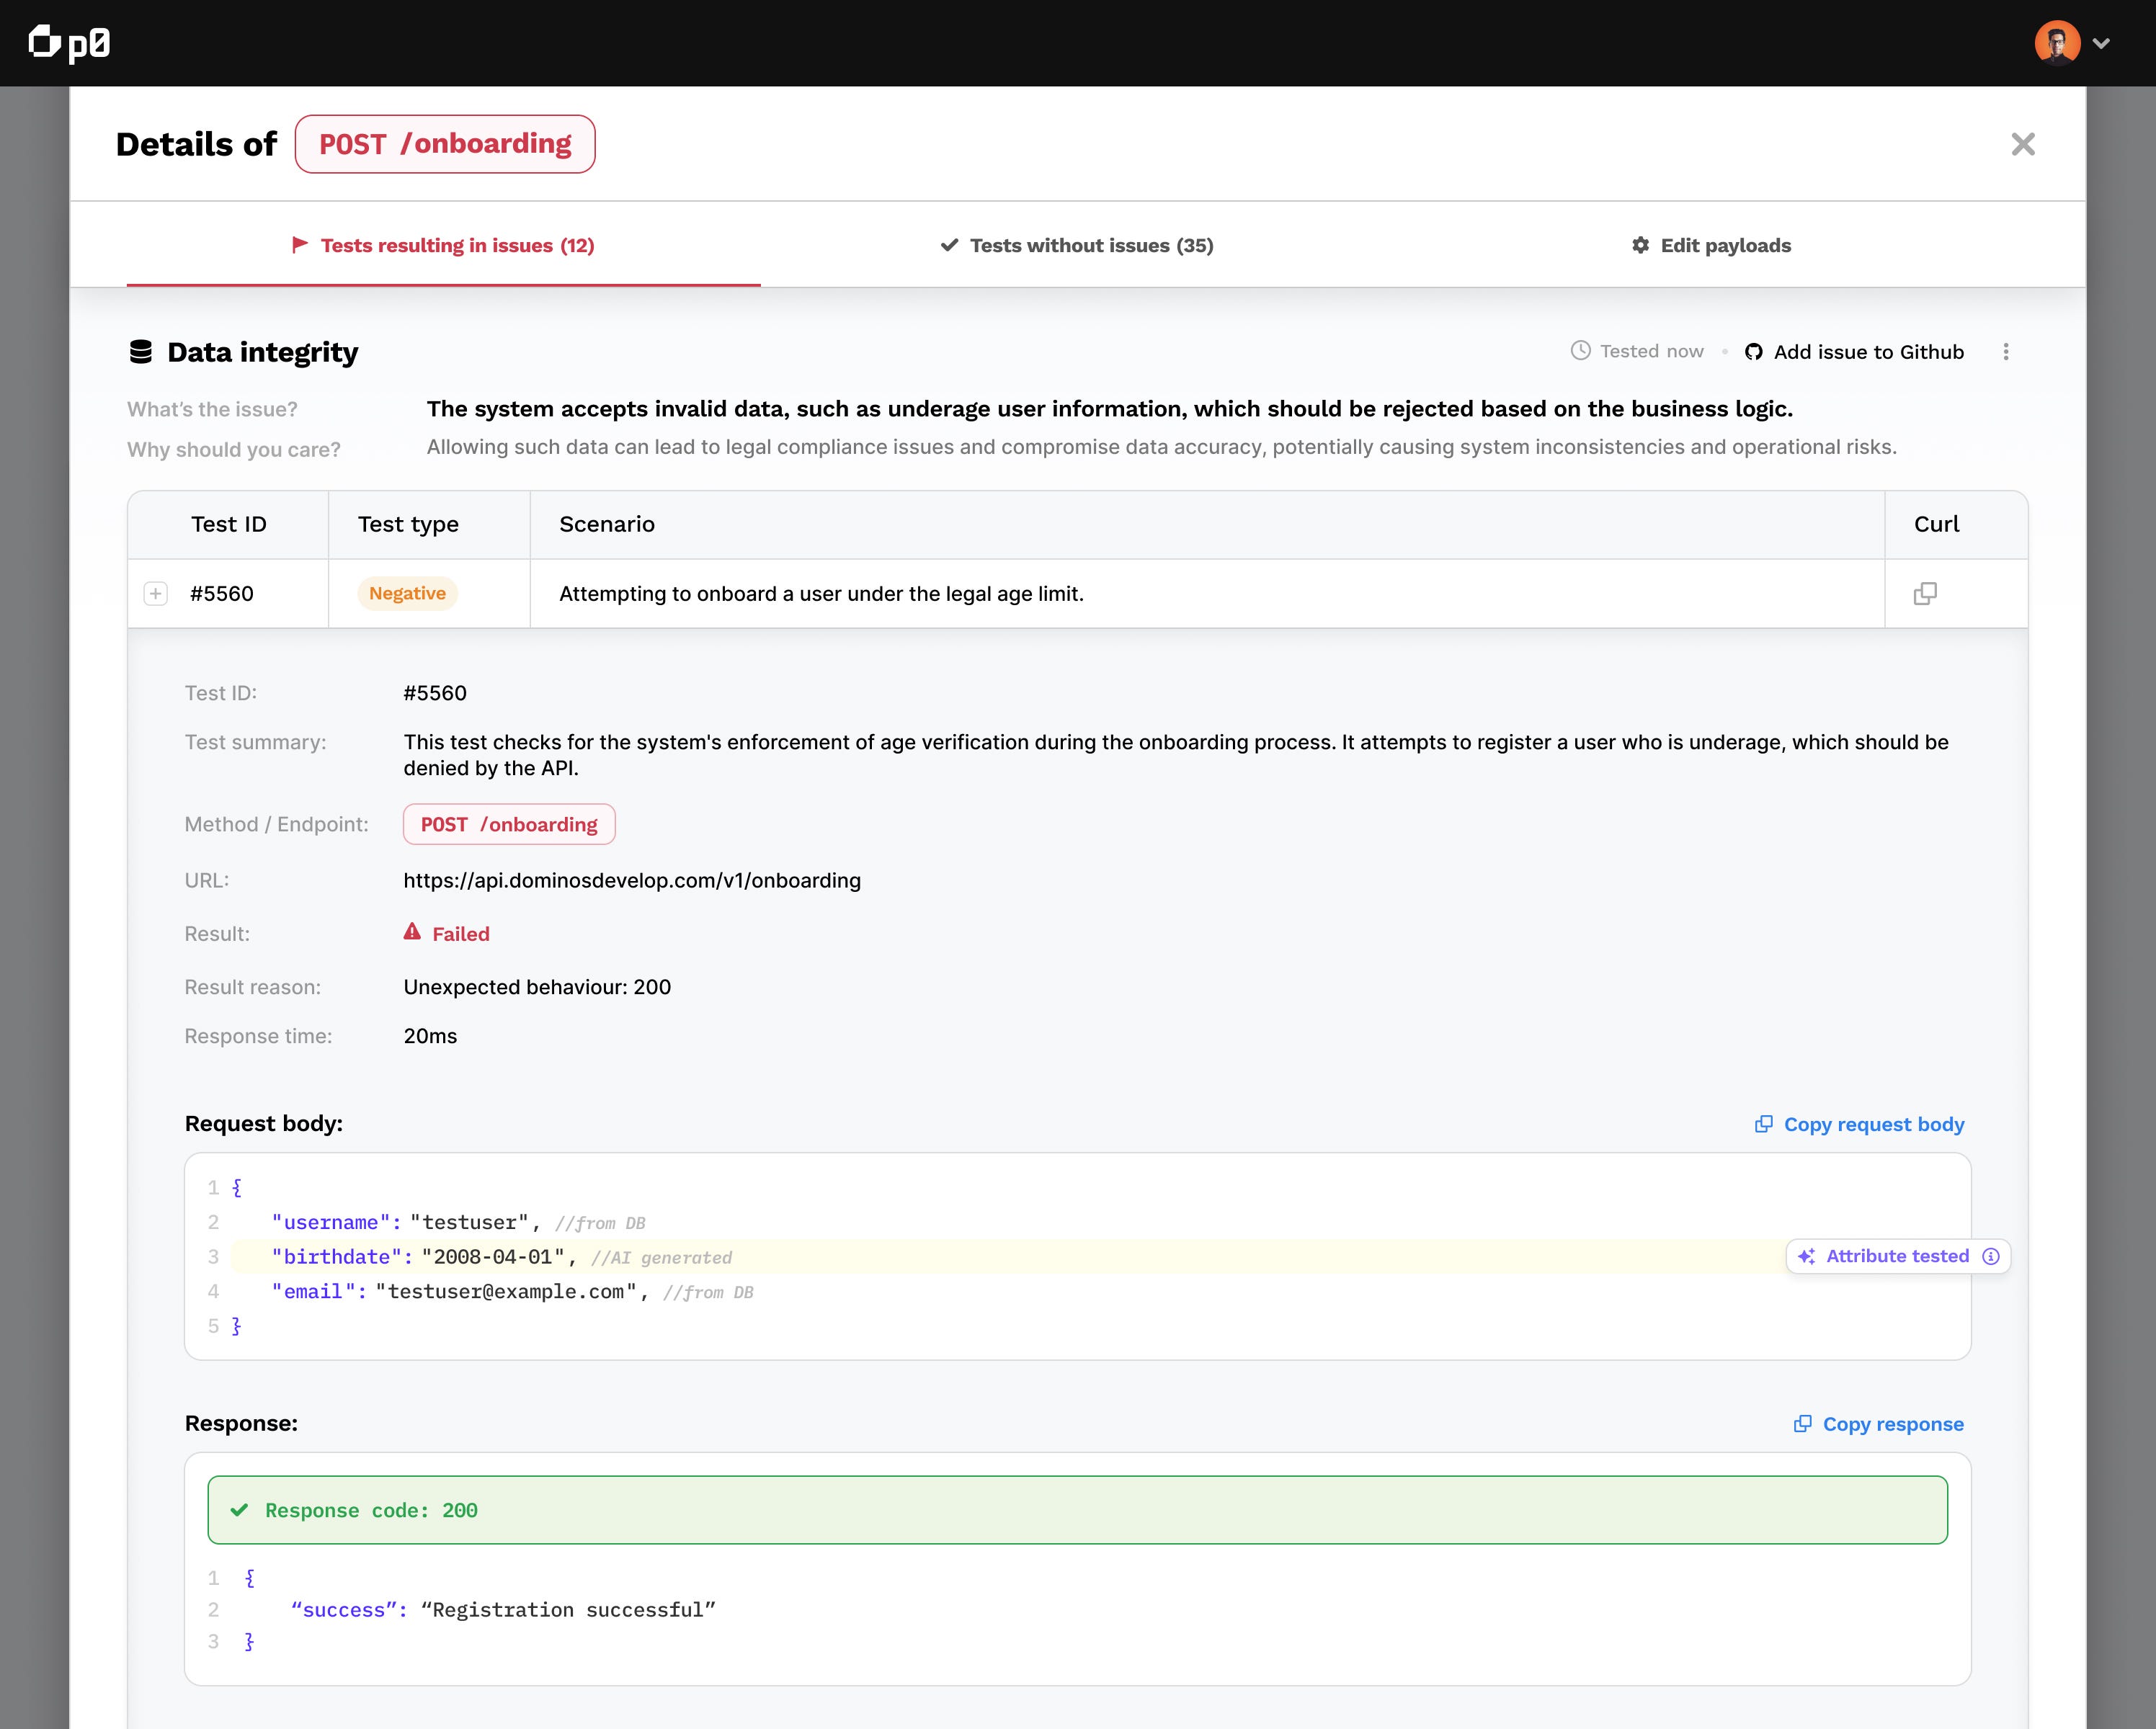Click the checkmark icon on Tests without issues
The height and width of the screenshot is (1729, 2156).
pos(949,245)
